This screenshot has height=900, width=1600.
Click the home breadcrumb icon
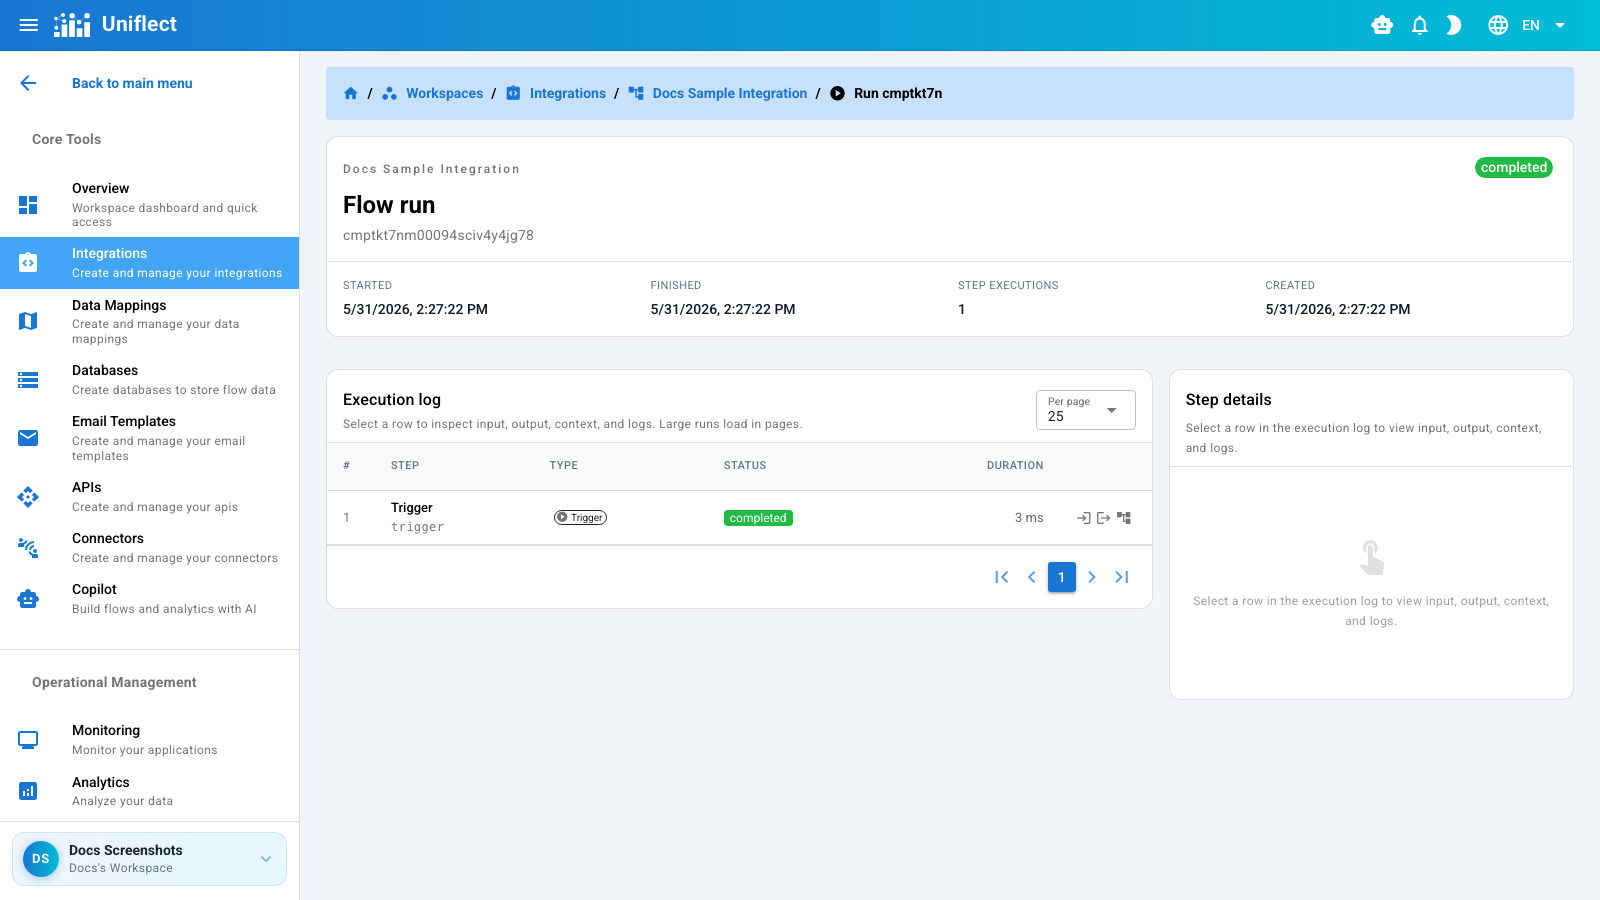click(351, 93)
